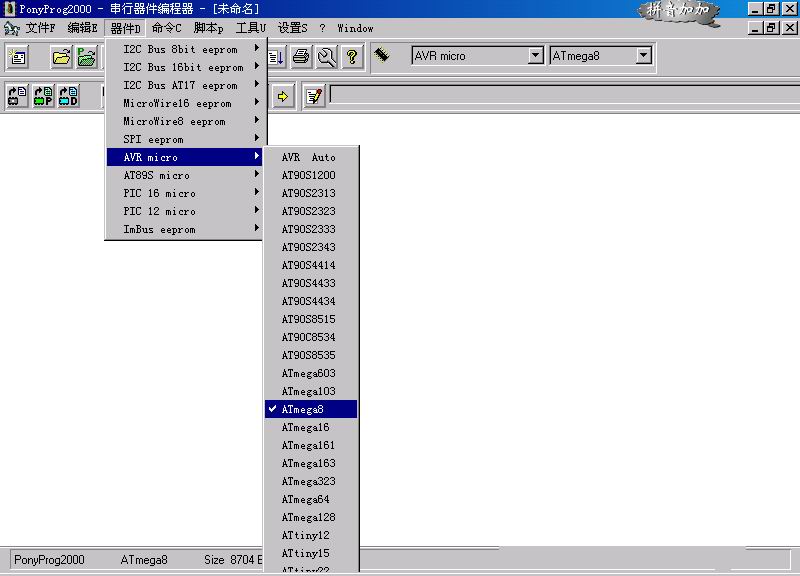Open the AVR micro device family dropdown
Viewport: 800px width, 576px height.
tap(535, 56)
